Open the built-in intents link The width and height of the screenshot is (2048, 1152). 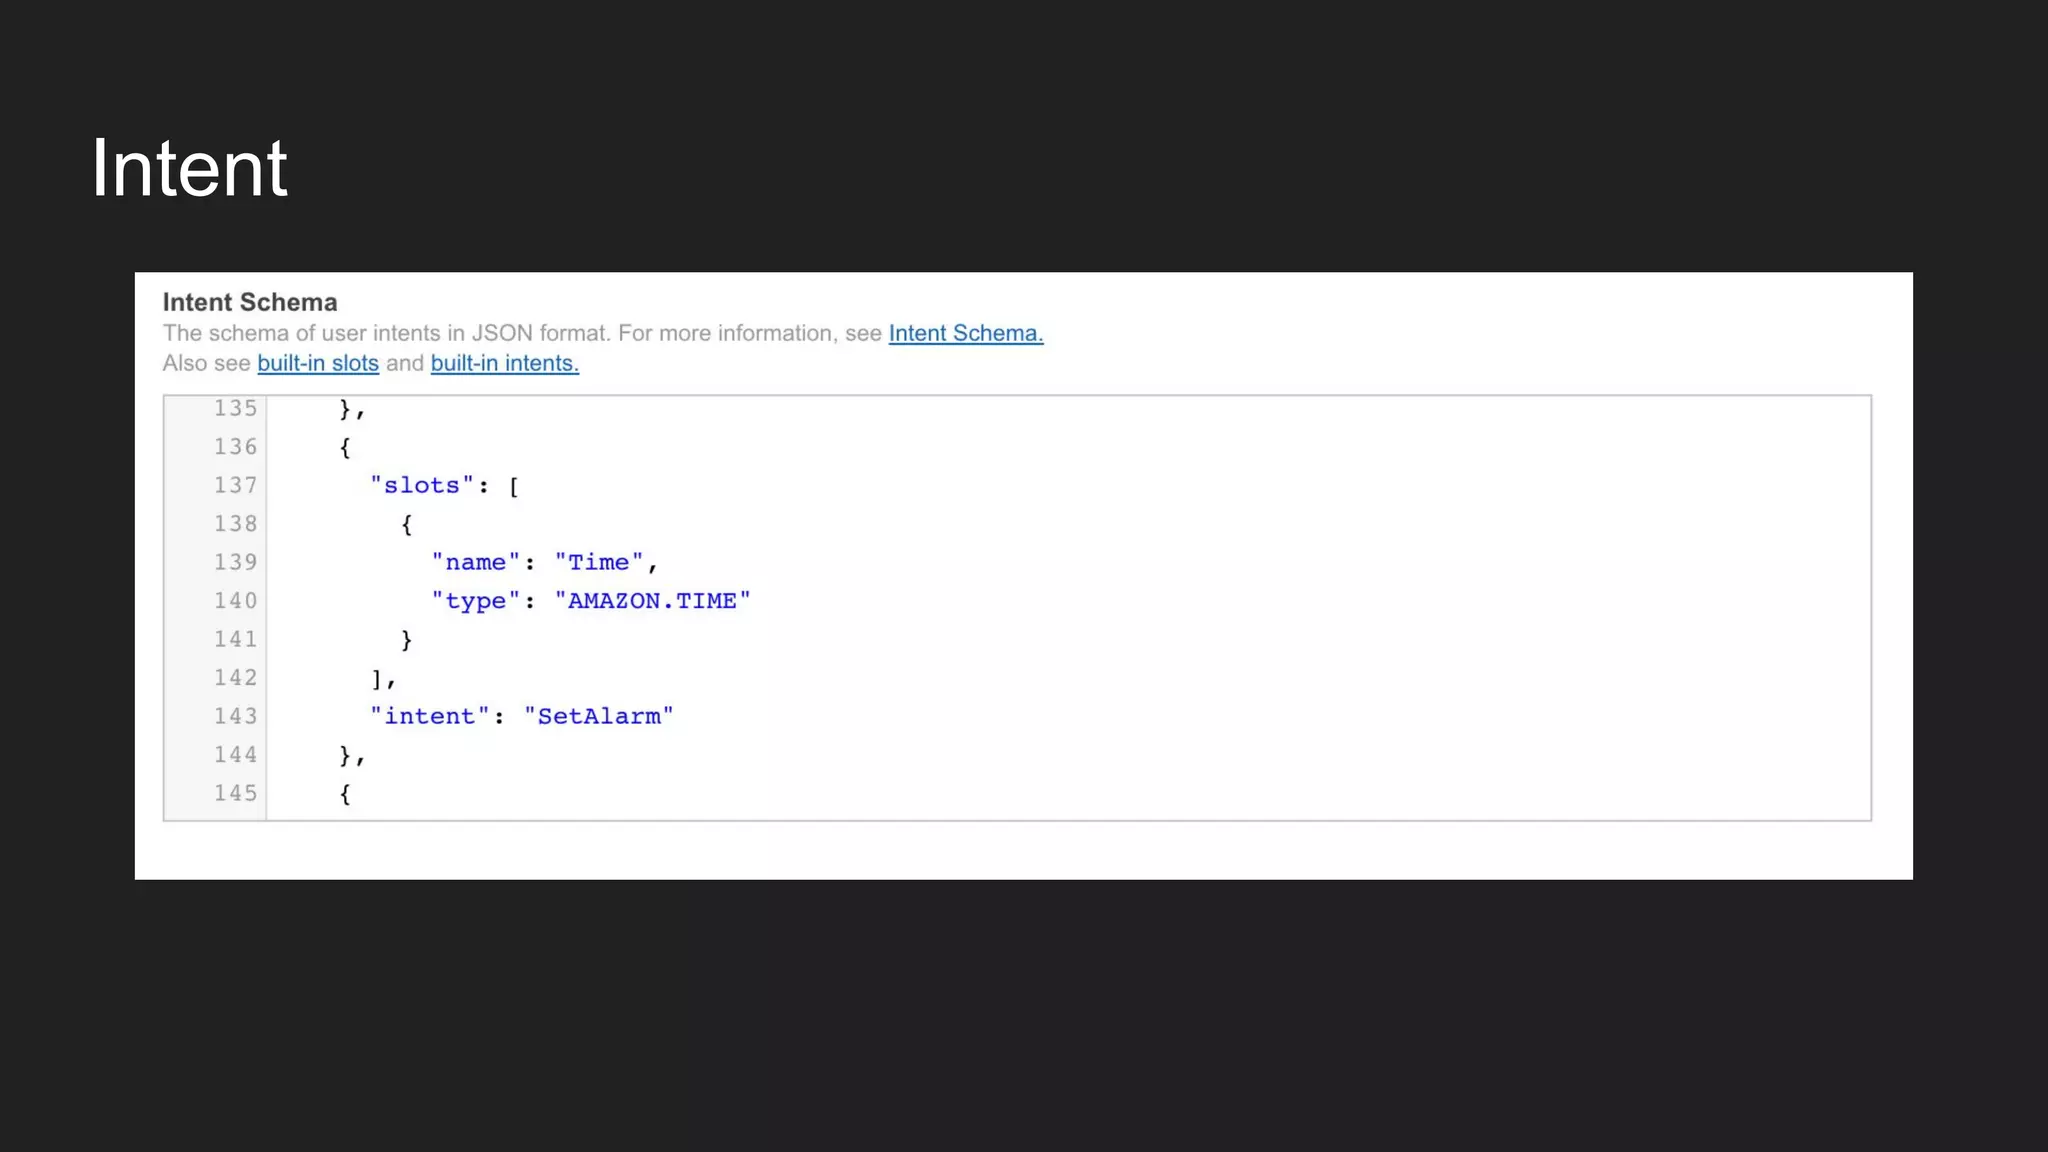click(504, 364)
